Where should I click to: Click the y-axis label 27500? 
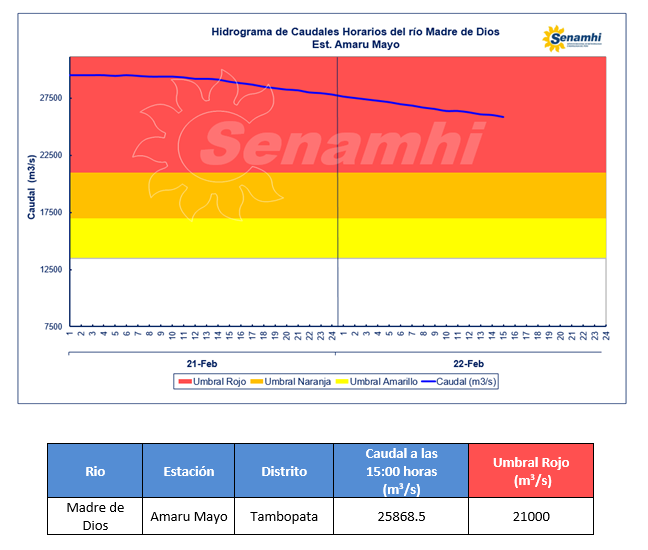[51, 98]
